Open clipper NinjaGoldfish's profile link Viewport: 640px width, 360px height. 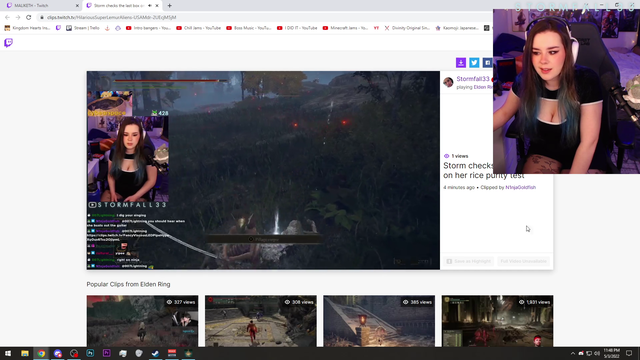pyautogui.click(x=520, y=187)
